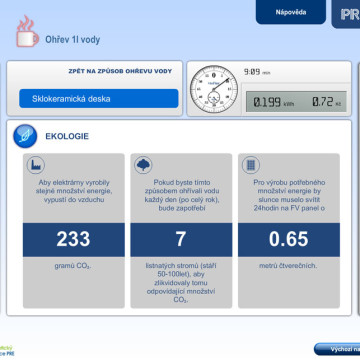Click the 0.65 square meters value box
The image size is (360, 360).
click(x=289, y=240)
